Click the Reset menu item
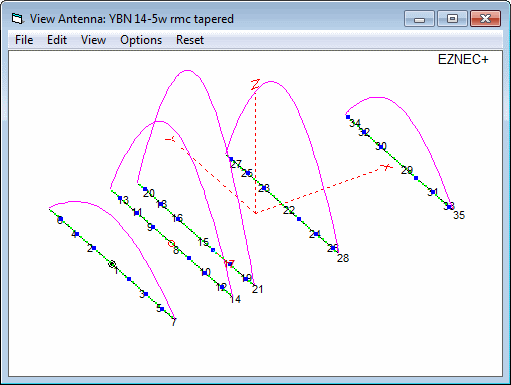The height and width of the screenshot is (385, 511). coord(190,40)
